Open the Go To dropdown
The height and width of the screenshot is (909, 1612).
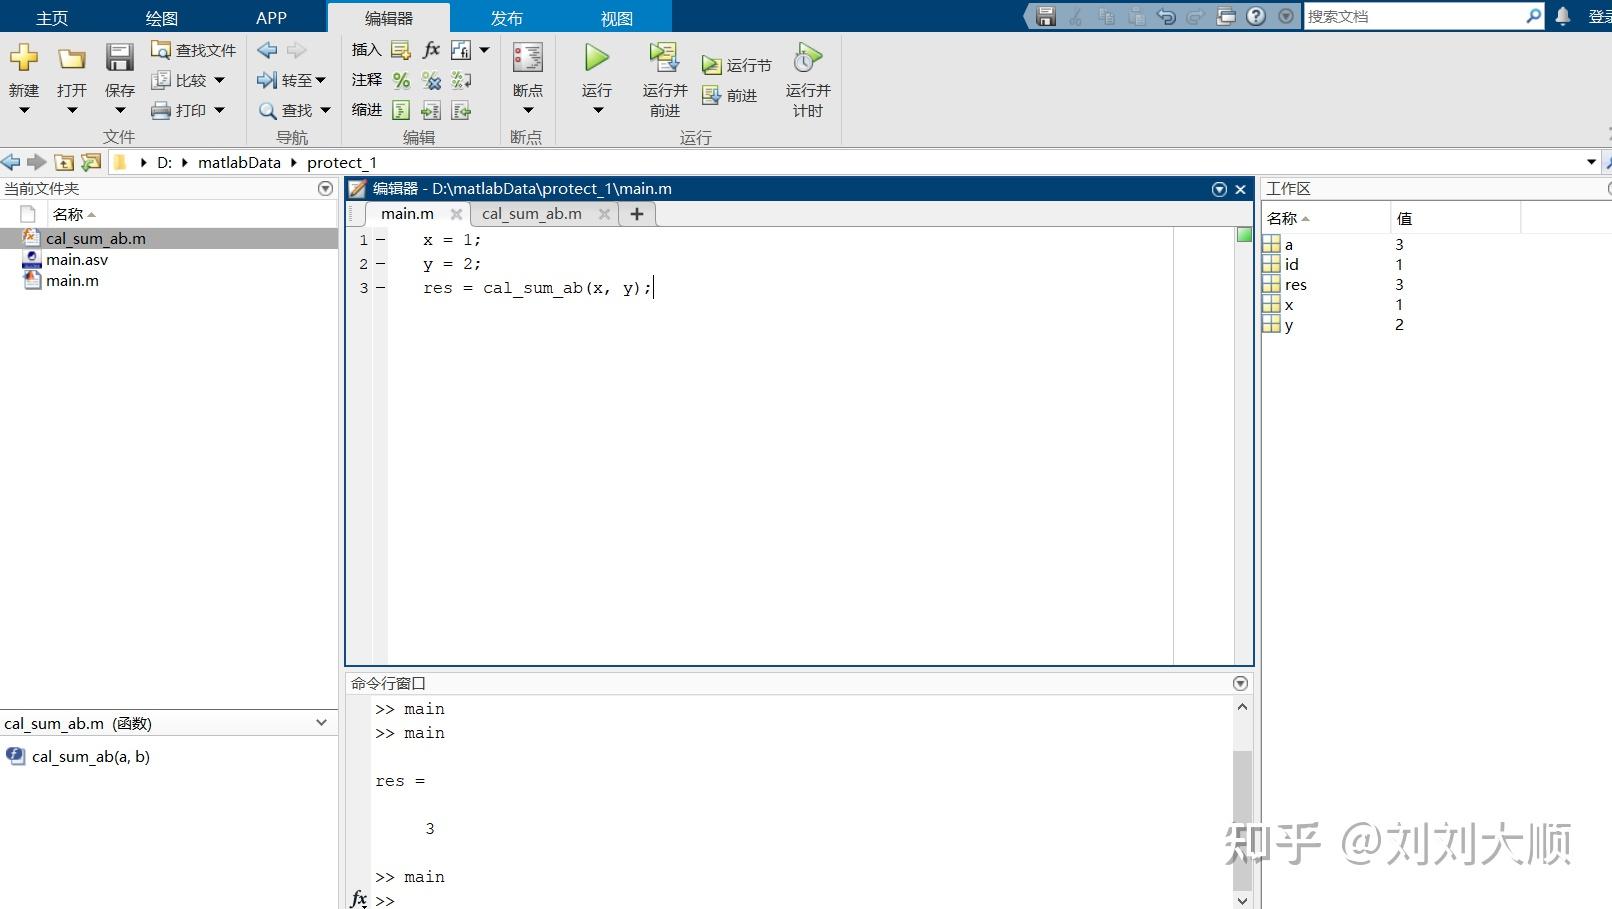(x=320, y=80)
